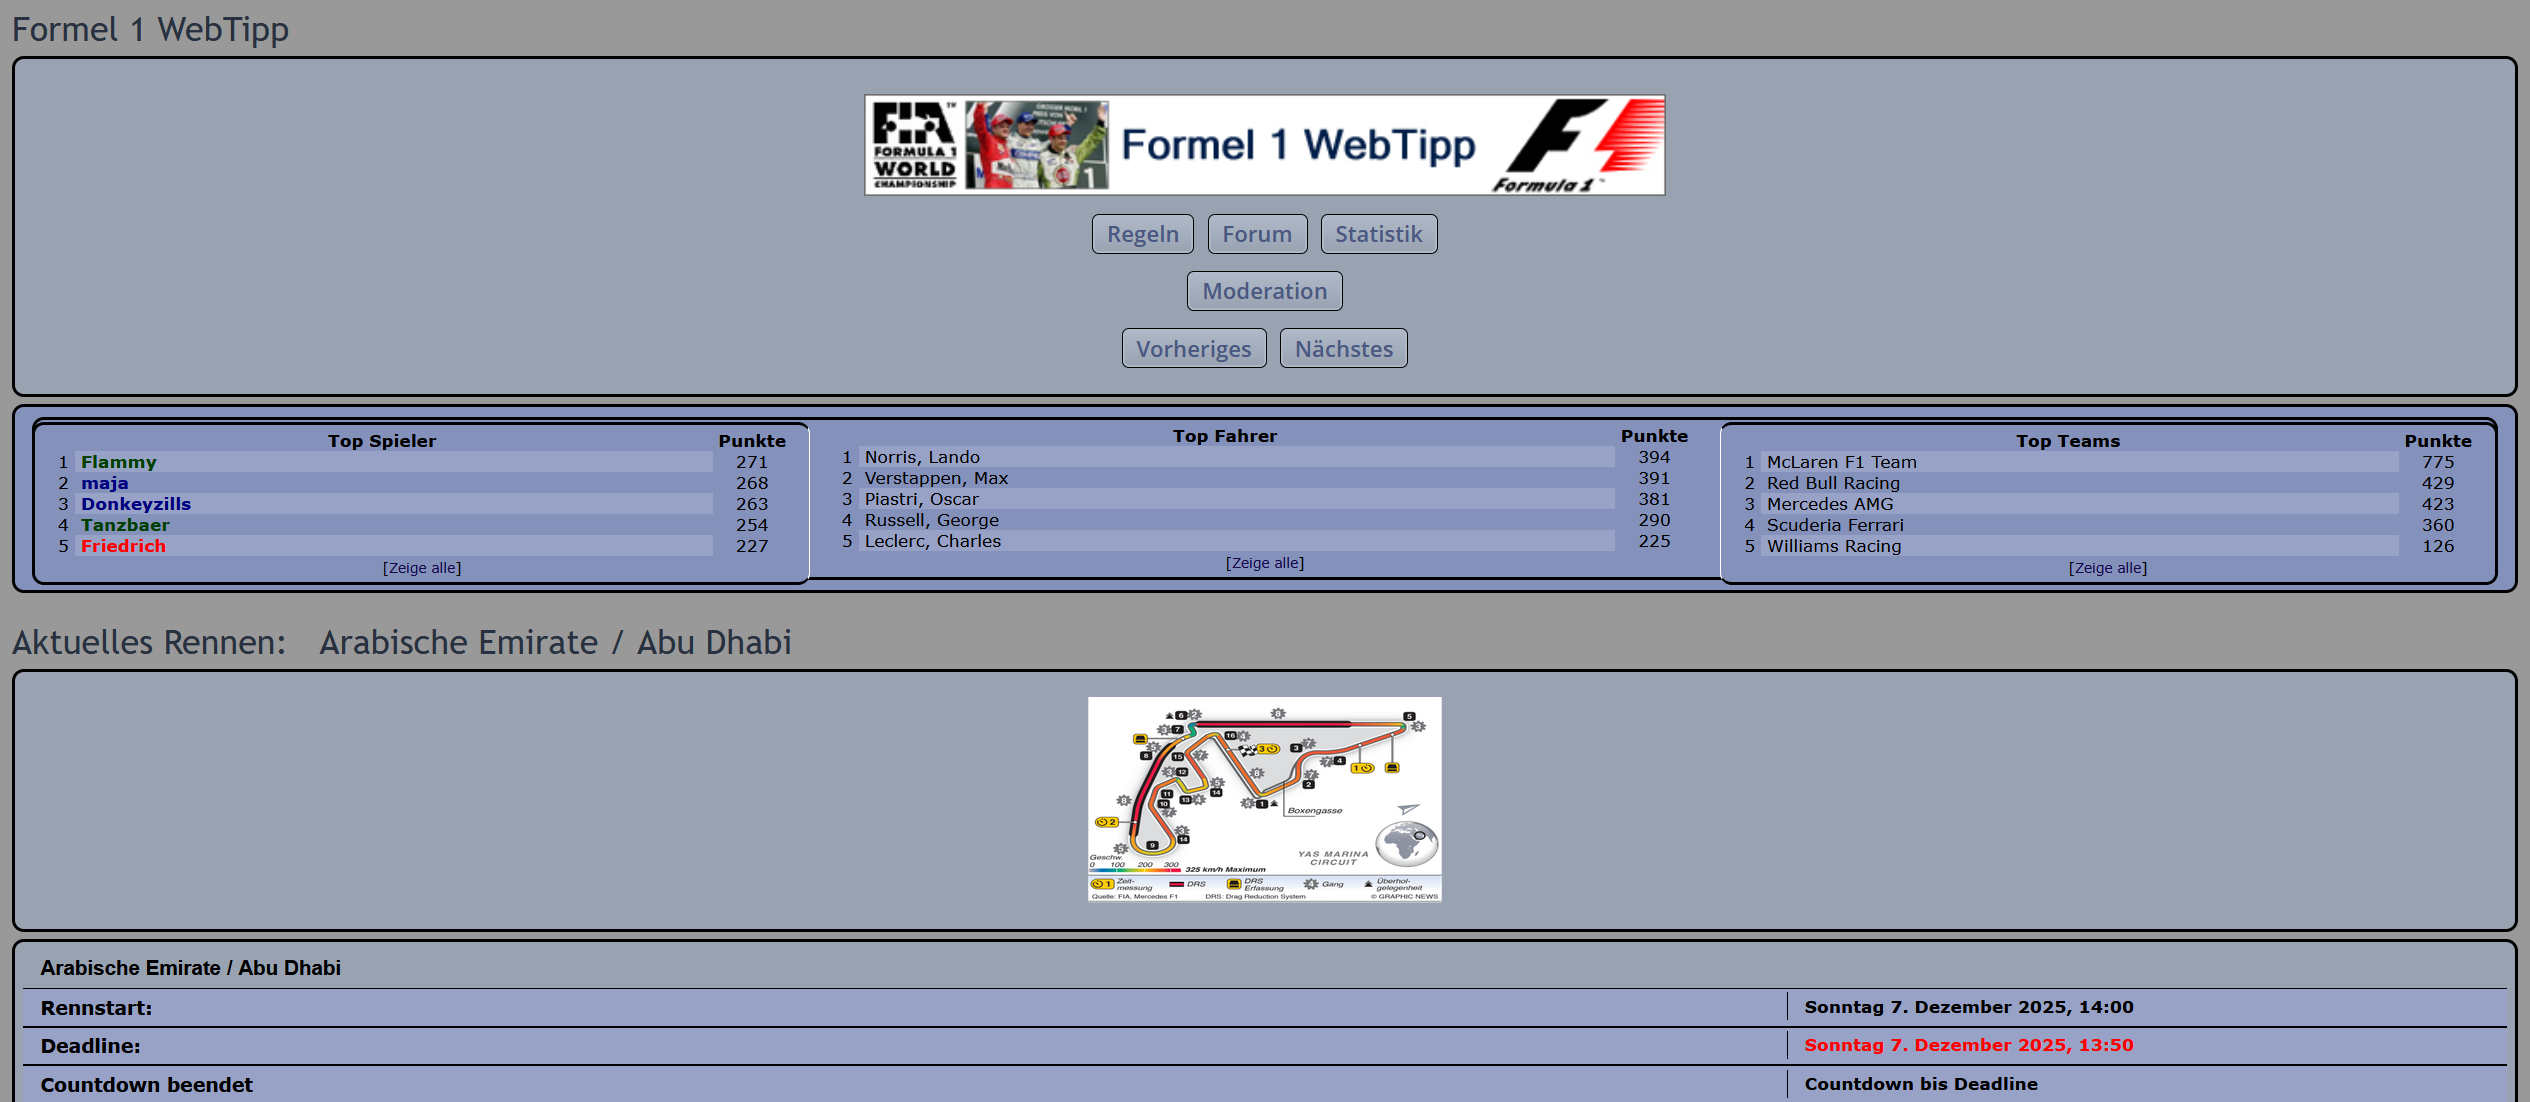Viewport: 2530px width, 1102px height.
Task: Navigate to the Vorheriges race
Action: (x=1193, y=349)
